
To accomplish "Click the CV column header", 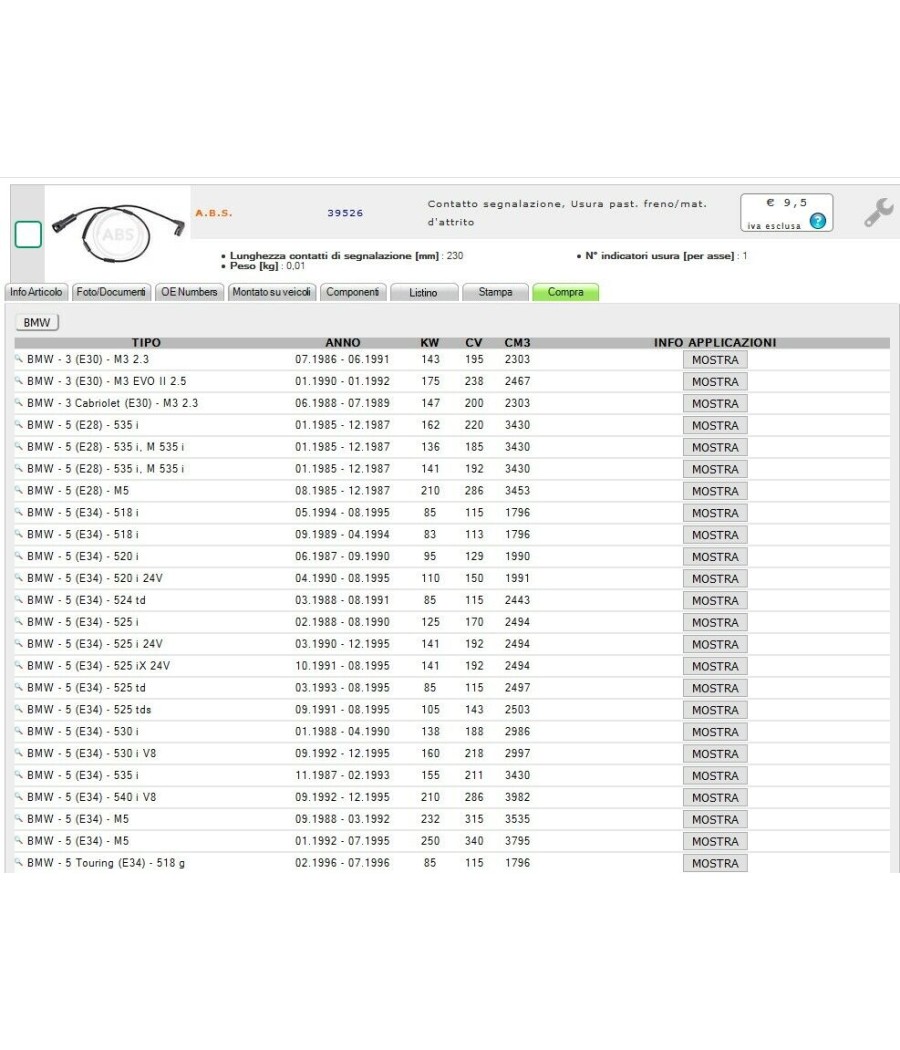I will click(474, 342).
